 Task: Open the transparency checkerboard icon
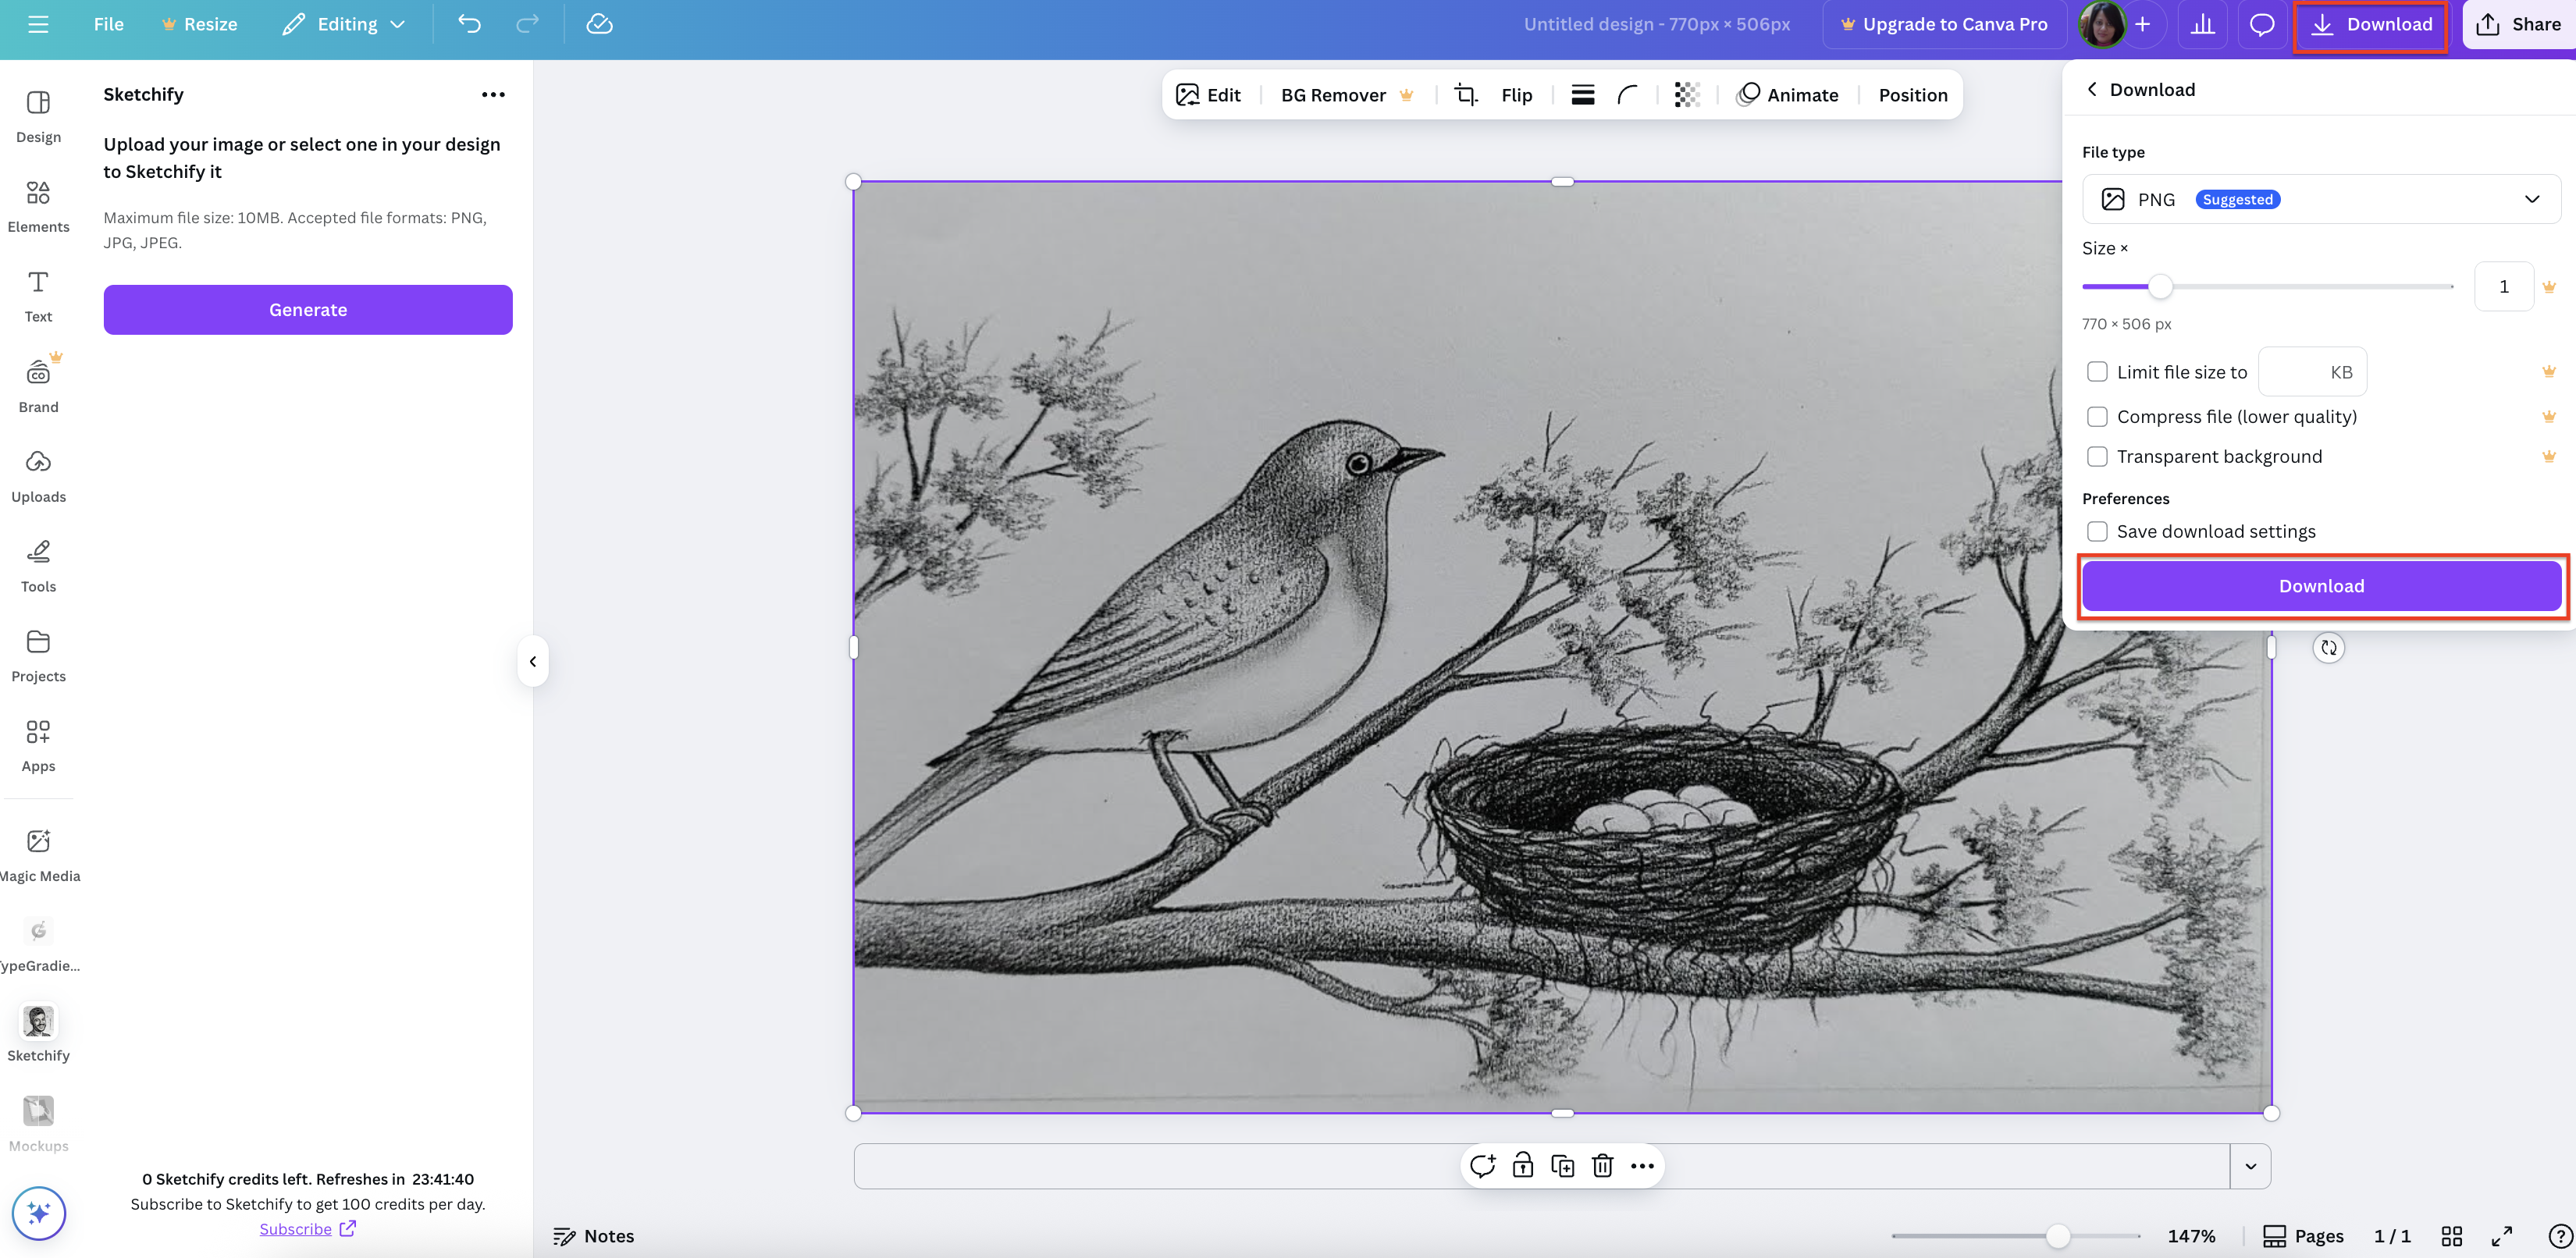tap(1686, 95)
